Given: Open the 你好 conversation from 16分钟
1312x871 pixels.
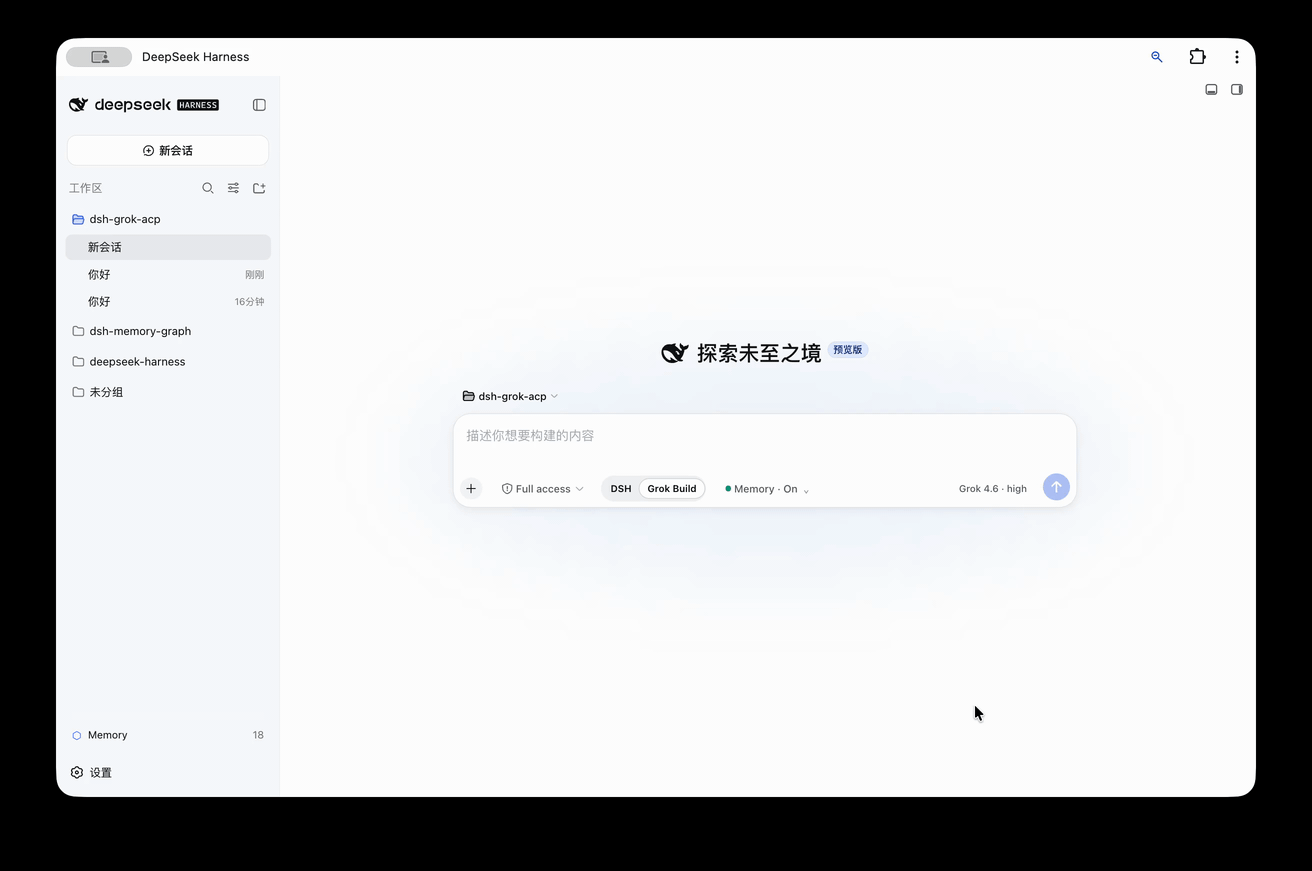Looking at the screenshot, I should pos(168,301).
